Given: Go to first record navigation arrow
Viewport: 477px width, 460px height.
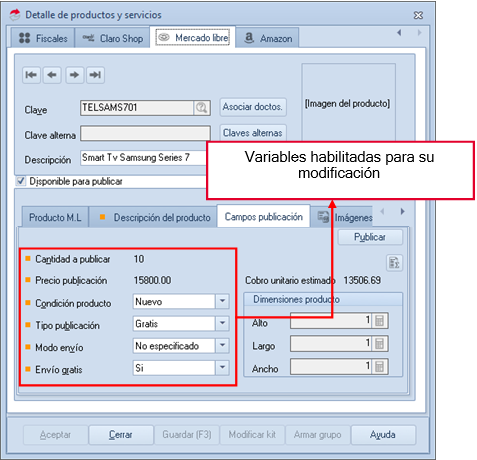Looking at the screenshot, I should point(31,75).
